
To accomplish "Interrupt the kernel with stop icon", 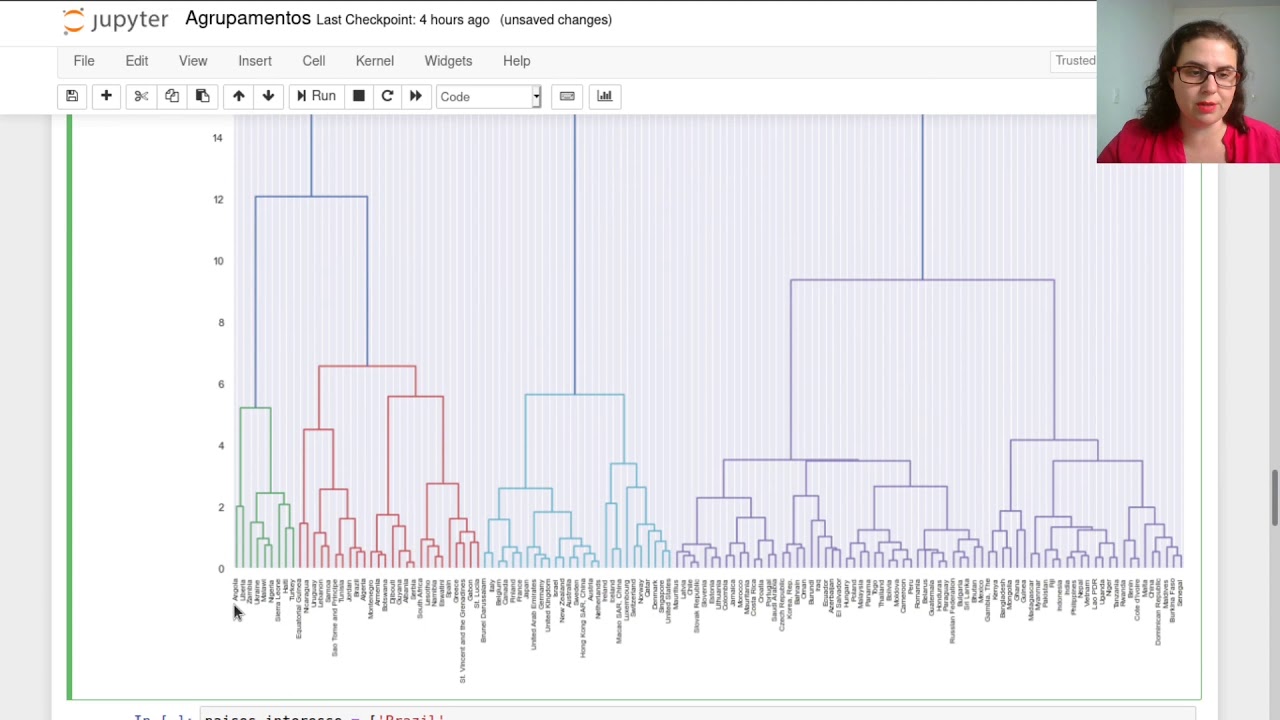I will (358, 96).
